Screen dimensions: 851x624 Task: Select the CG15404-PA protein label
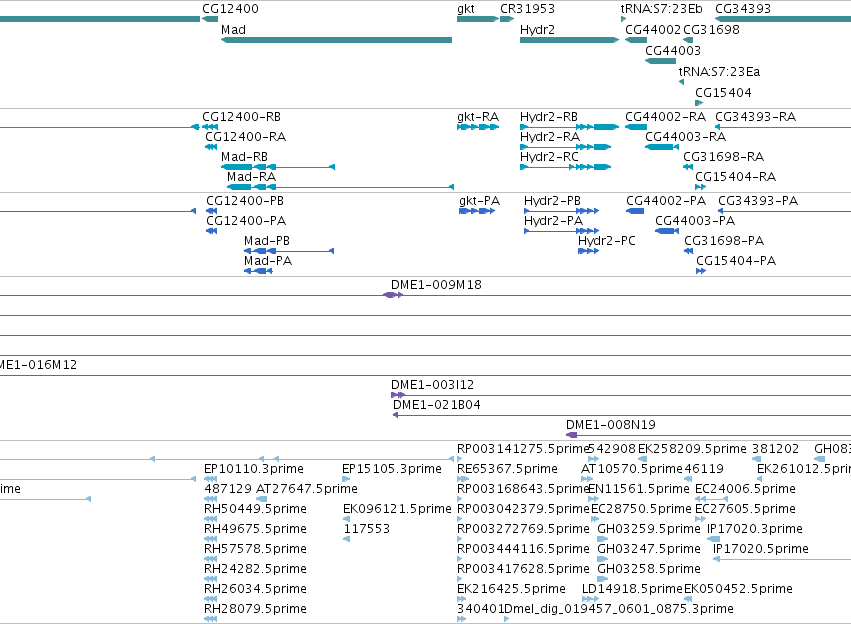tap(736, 261)
